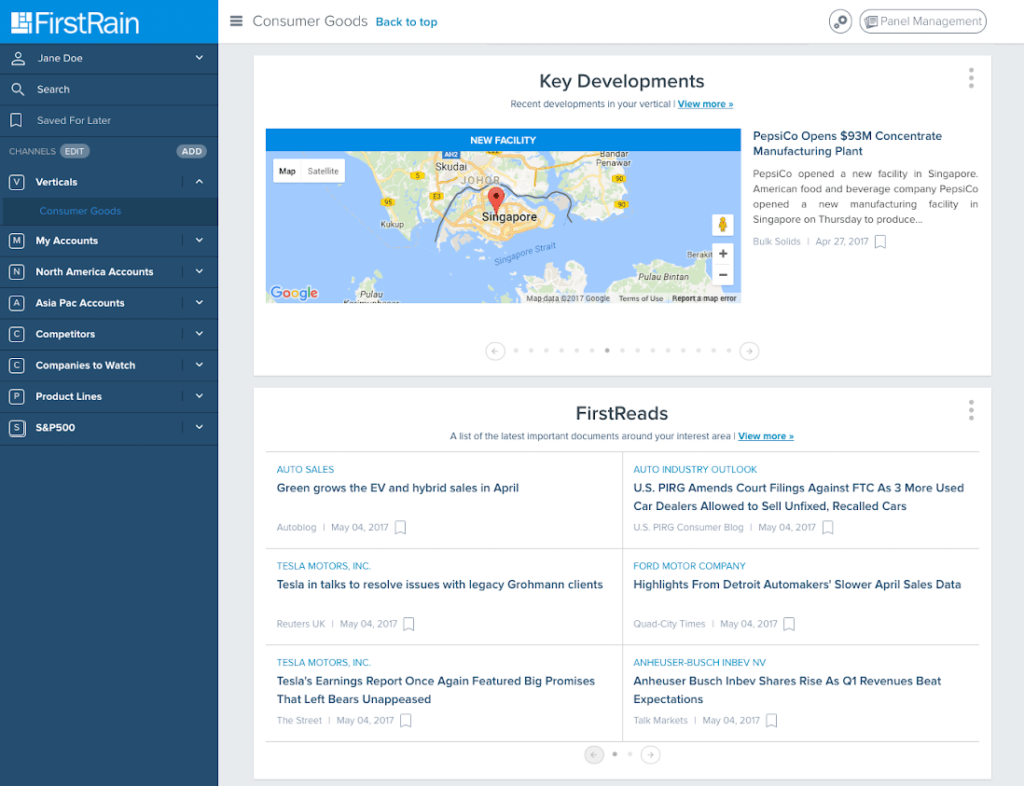Open the settings gear icon near Panel Management
The width and height of the screenshot is (1024, 786).
point(840,20)
